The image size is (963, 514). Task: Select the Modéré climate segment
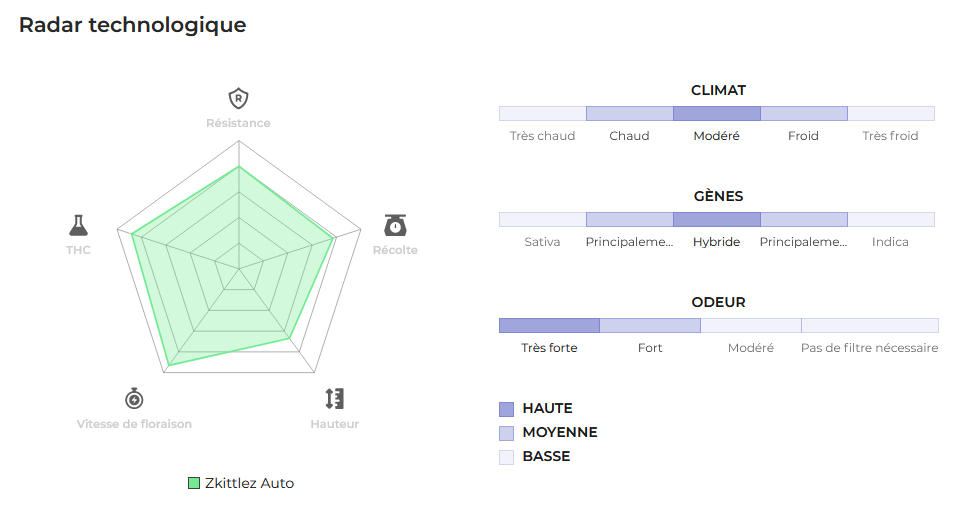[x=716, y=113]
